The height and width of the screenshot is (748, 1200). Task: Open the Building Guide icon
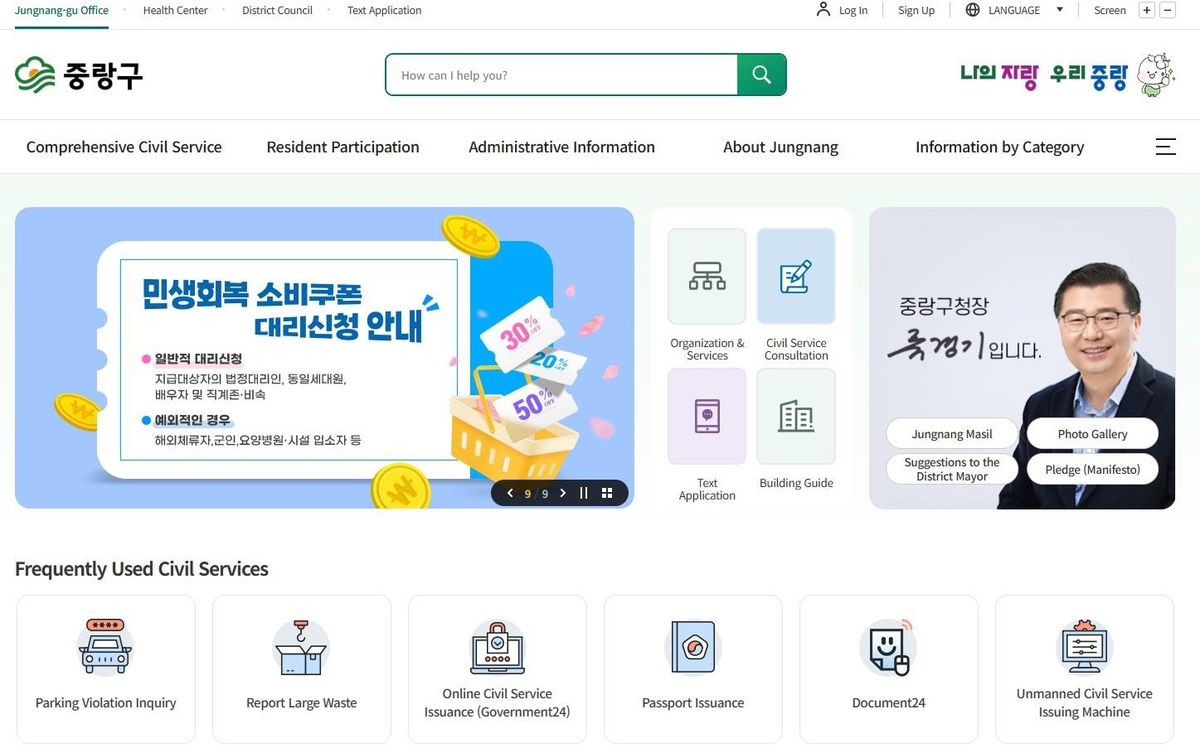[x=796, y=417]
